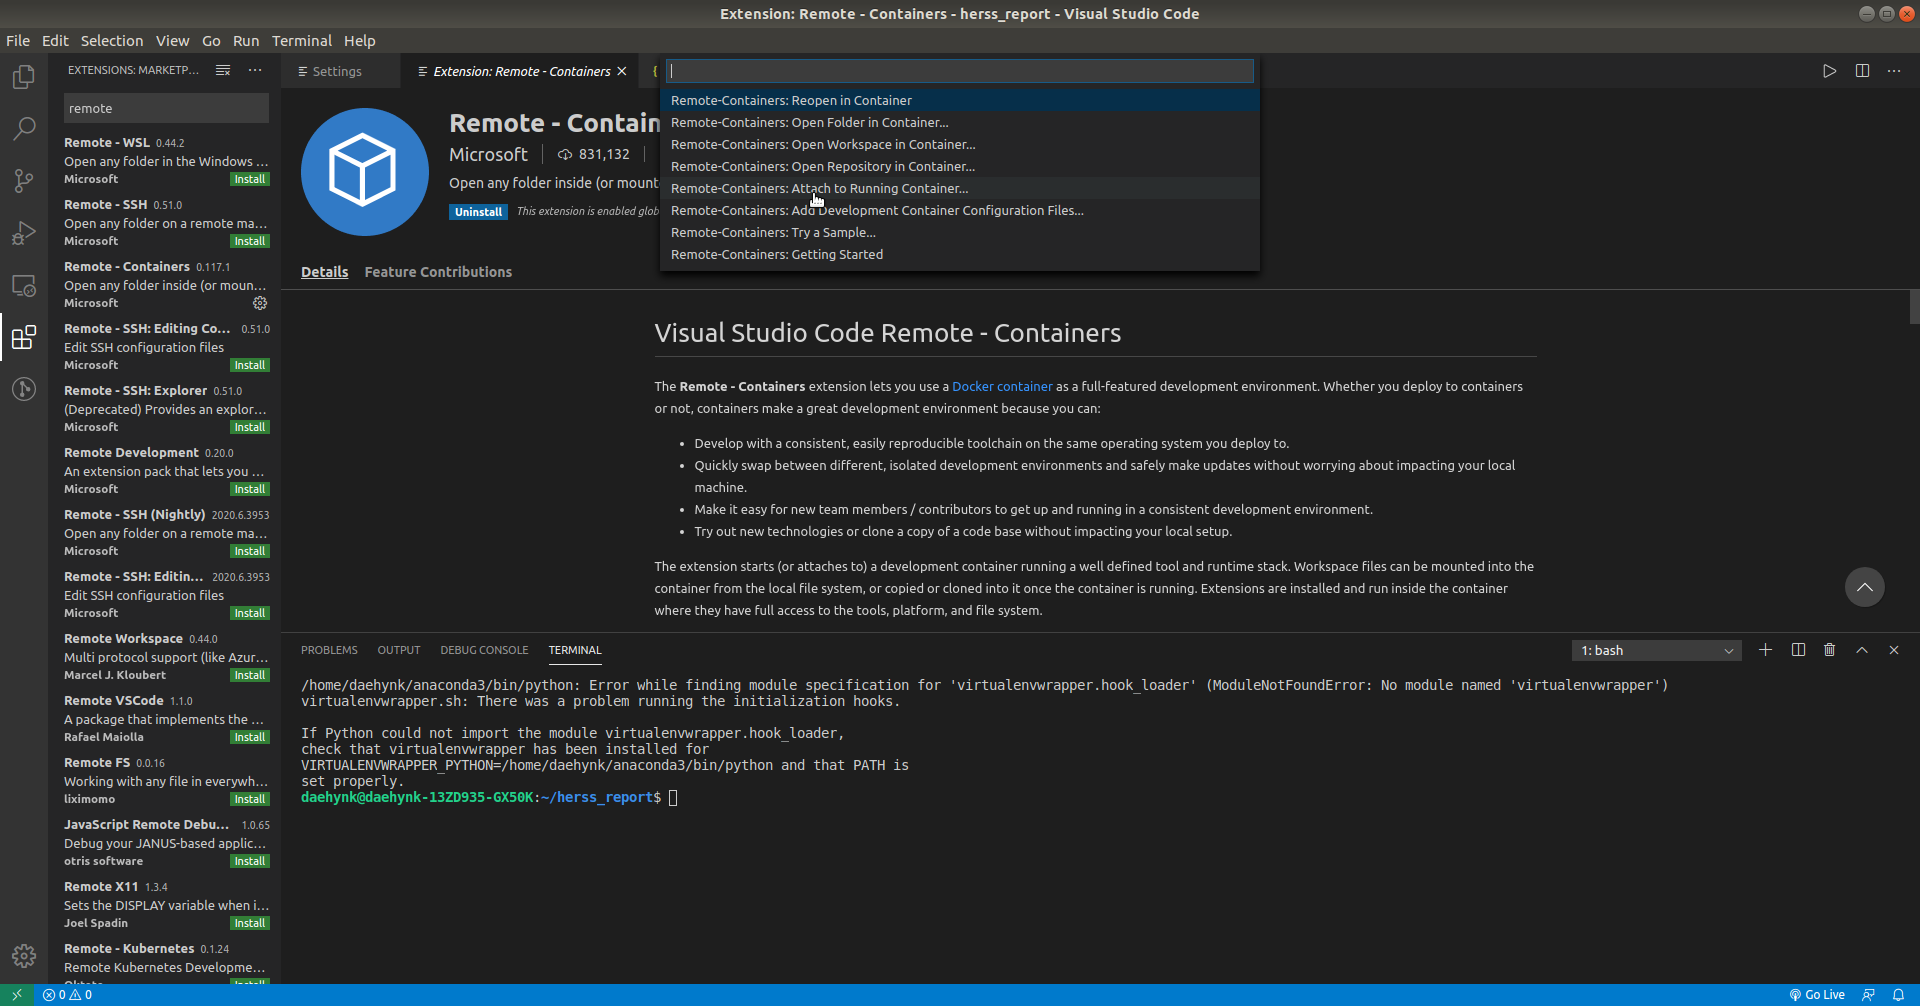Open the Help menu
Screen dimensions: 1920x1006
coord(360,41)
